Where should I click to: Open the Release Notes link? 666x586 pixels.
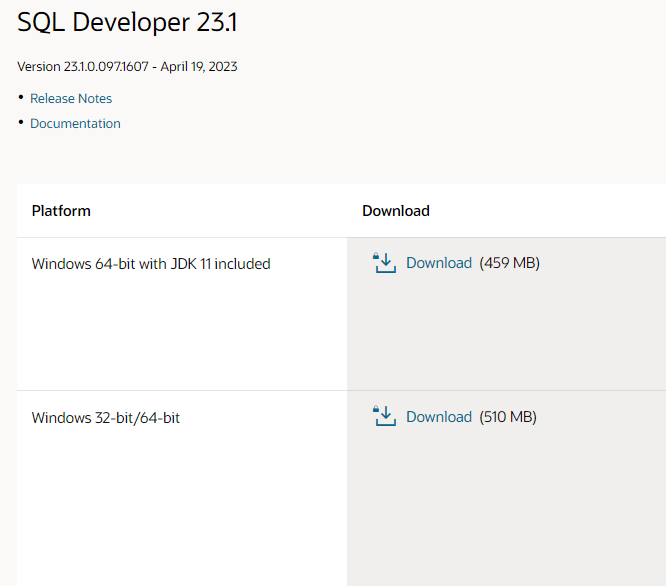(71, 99)
